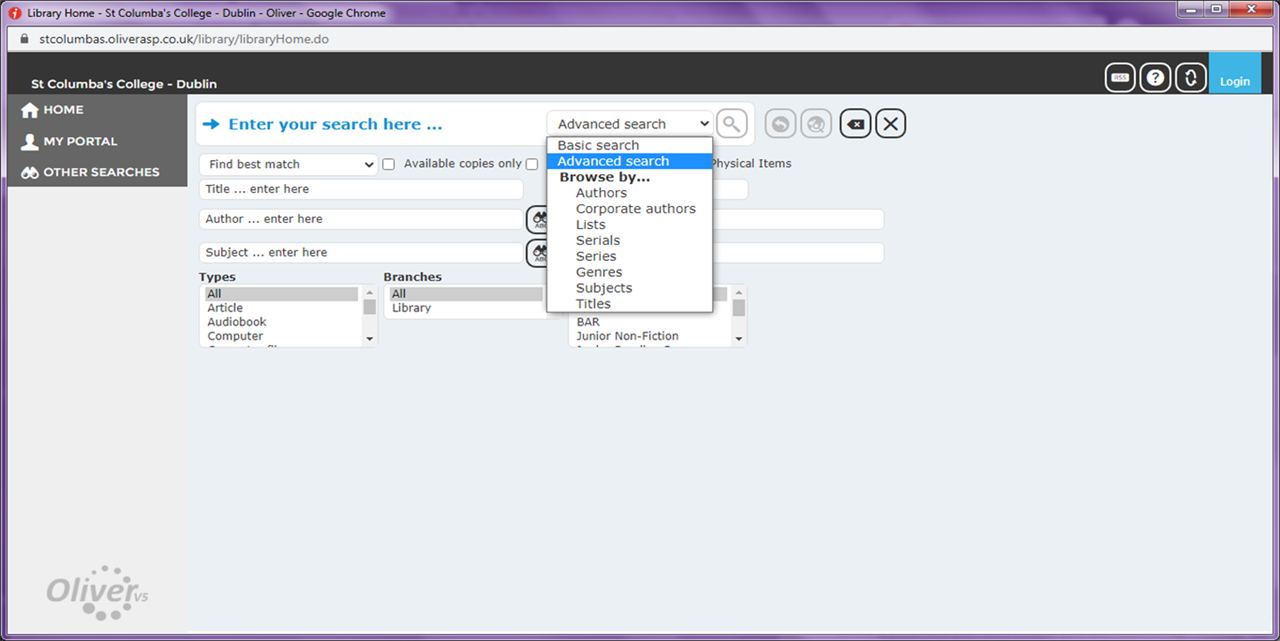This screenshot has height=641, width=1280.
Task: Click binoculars lookup icon beside Subject field
Action: pos(537,253)
